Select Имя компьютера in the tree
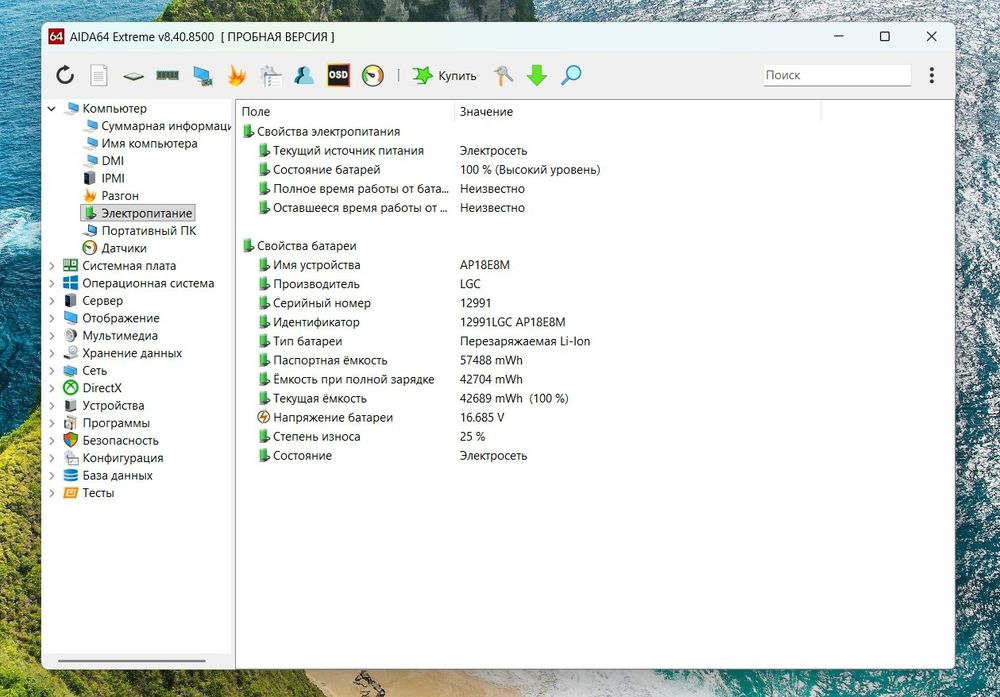The width and height of the screenshot is (1000, 697). click(140, 143)
